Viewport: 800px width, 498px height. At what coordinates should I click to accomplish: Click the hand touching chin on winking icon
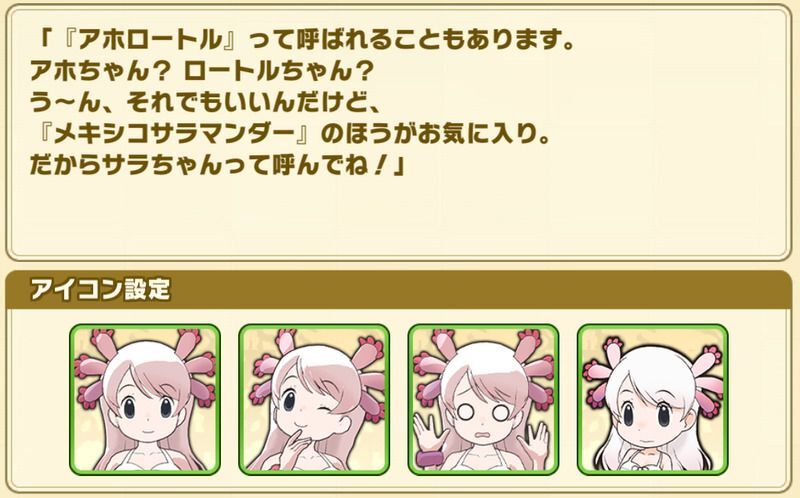(295, 447)
